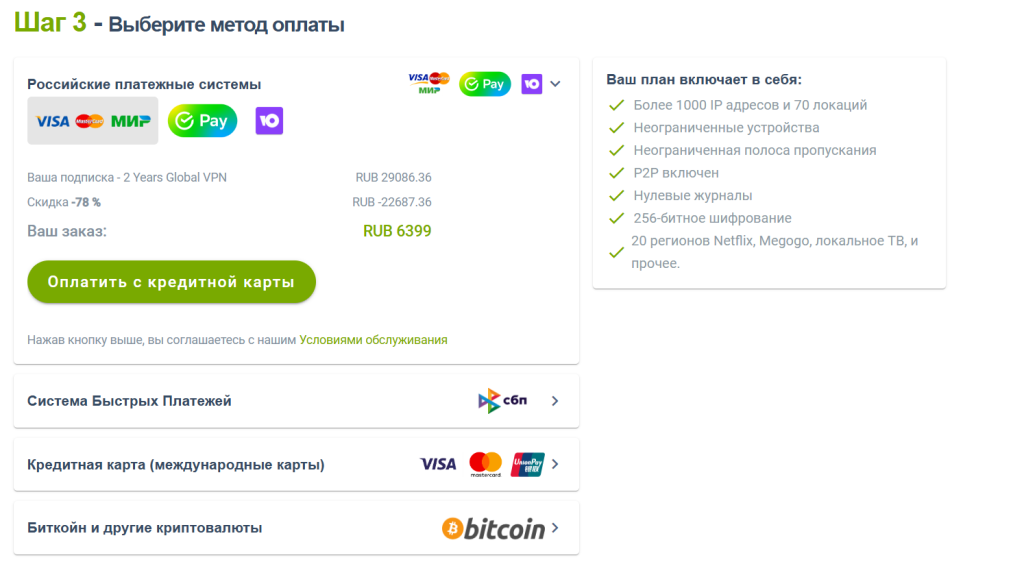Pick the purple YooMoney payment icon

[269, 121]
